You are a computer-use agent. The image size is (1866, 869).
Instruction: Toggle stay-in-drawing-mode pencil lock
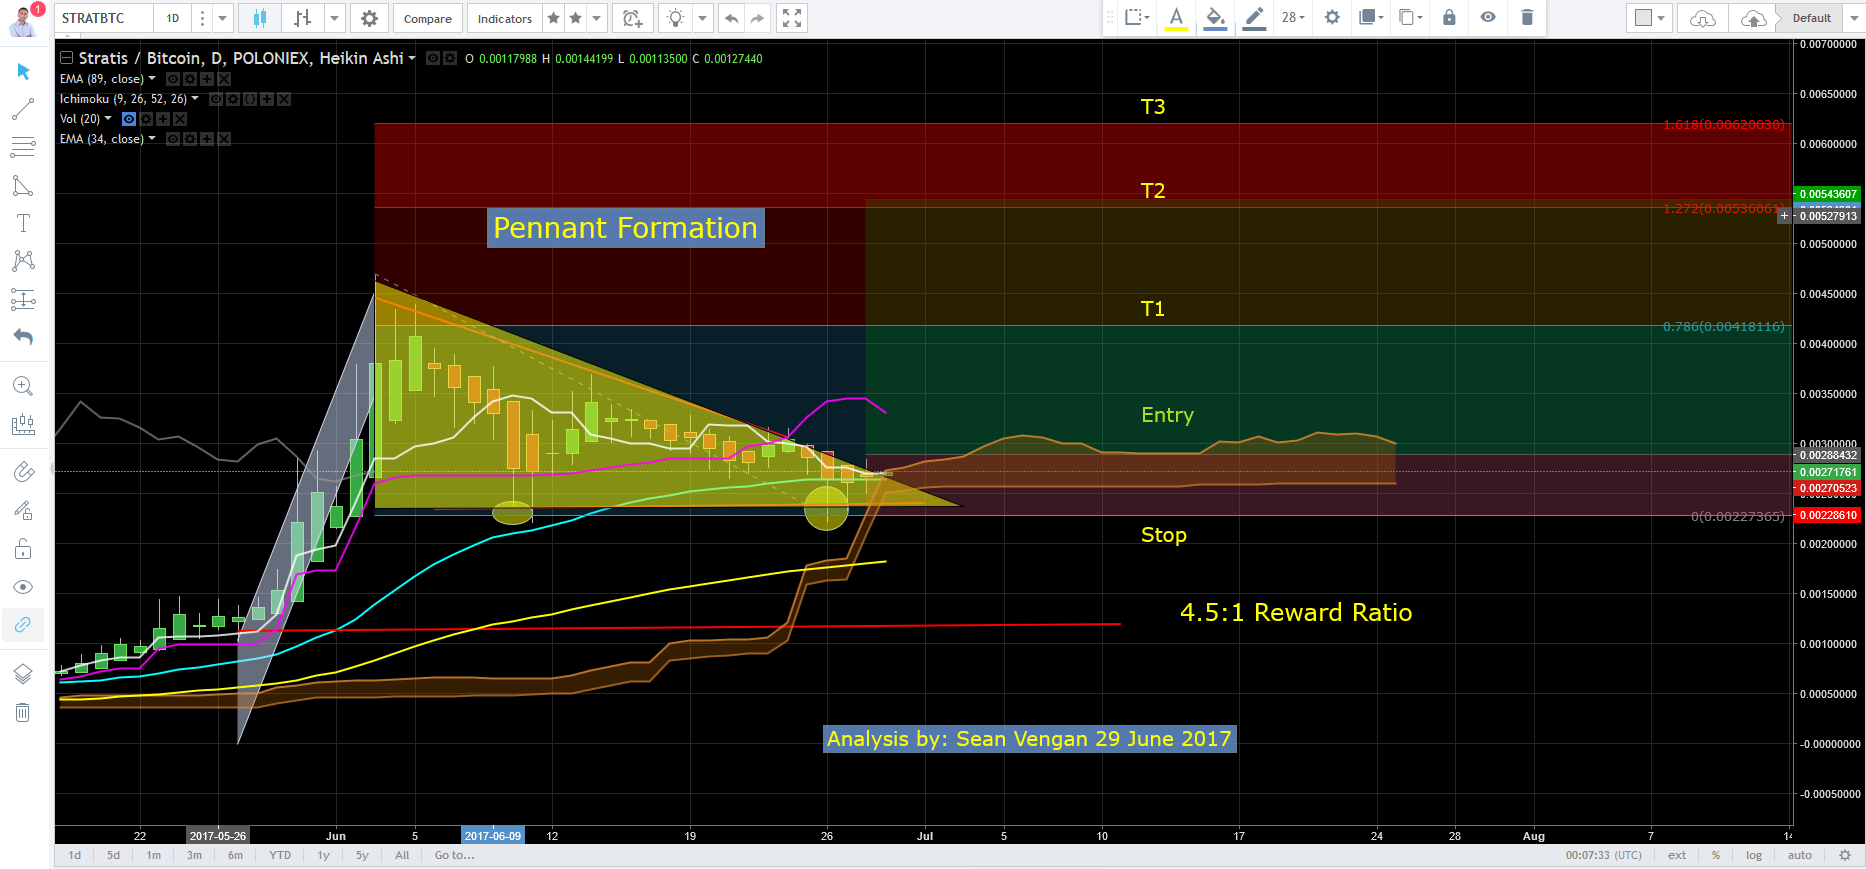point(23,511)
